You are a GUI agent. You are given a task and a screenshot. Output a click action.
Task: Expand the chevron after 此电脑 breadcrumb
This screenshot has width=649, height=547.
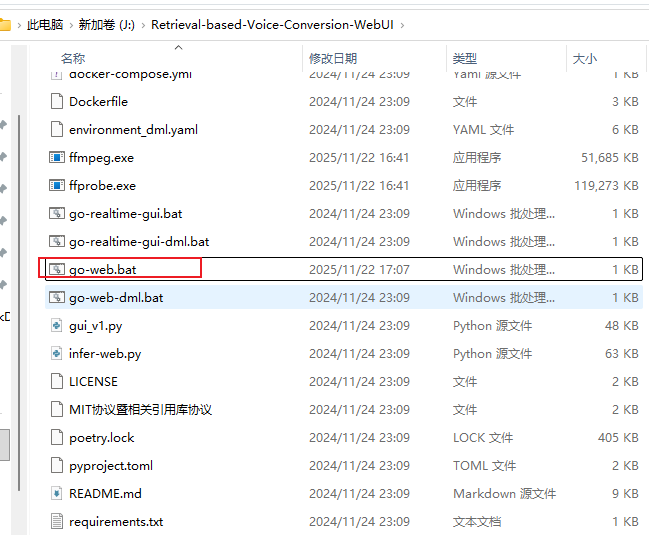[x=71, y=25]
